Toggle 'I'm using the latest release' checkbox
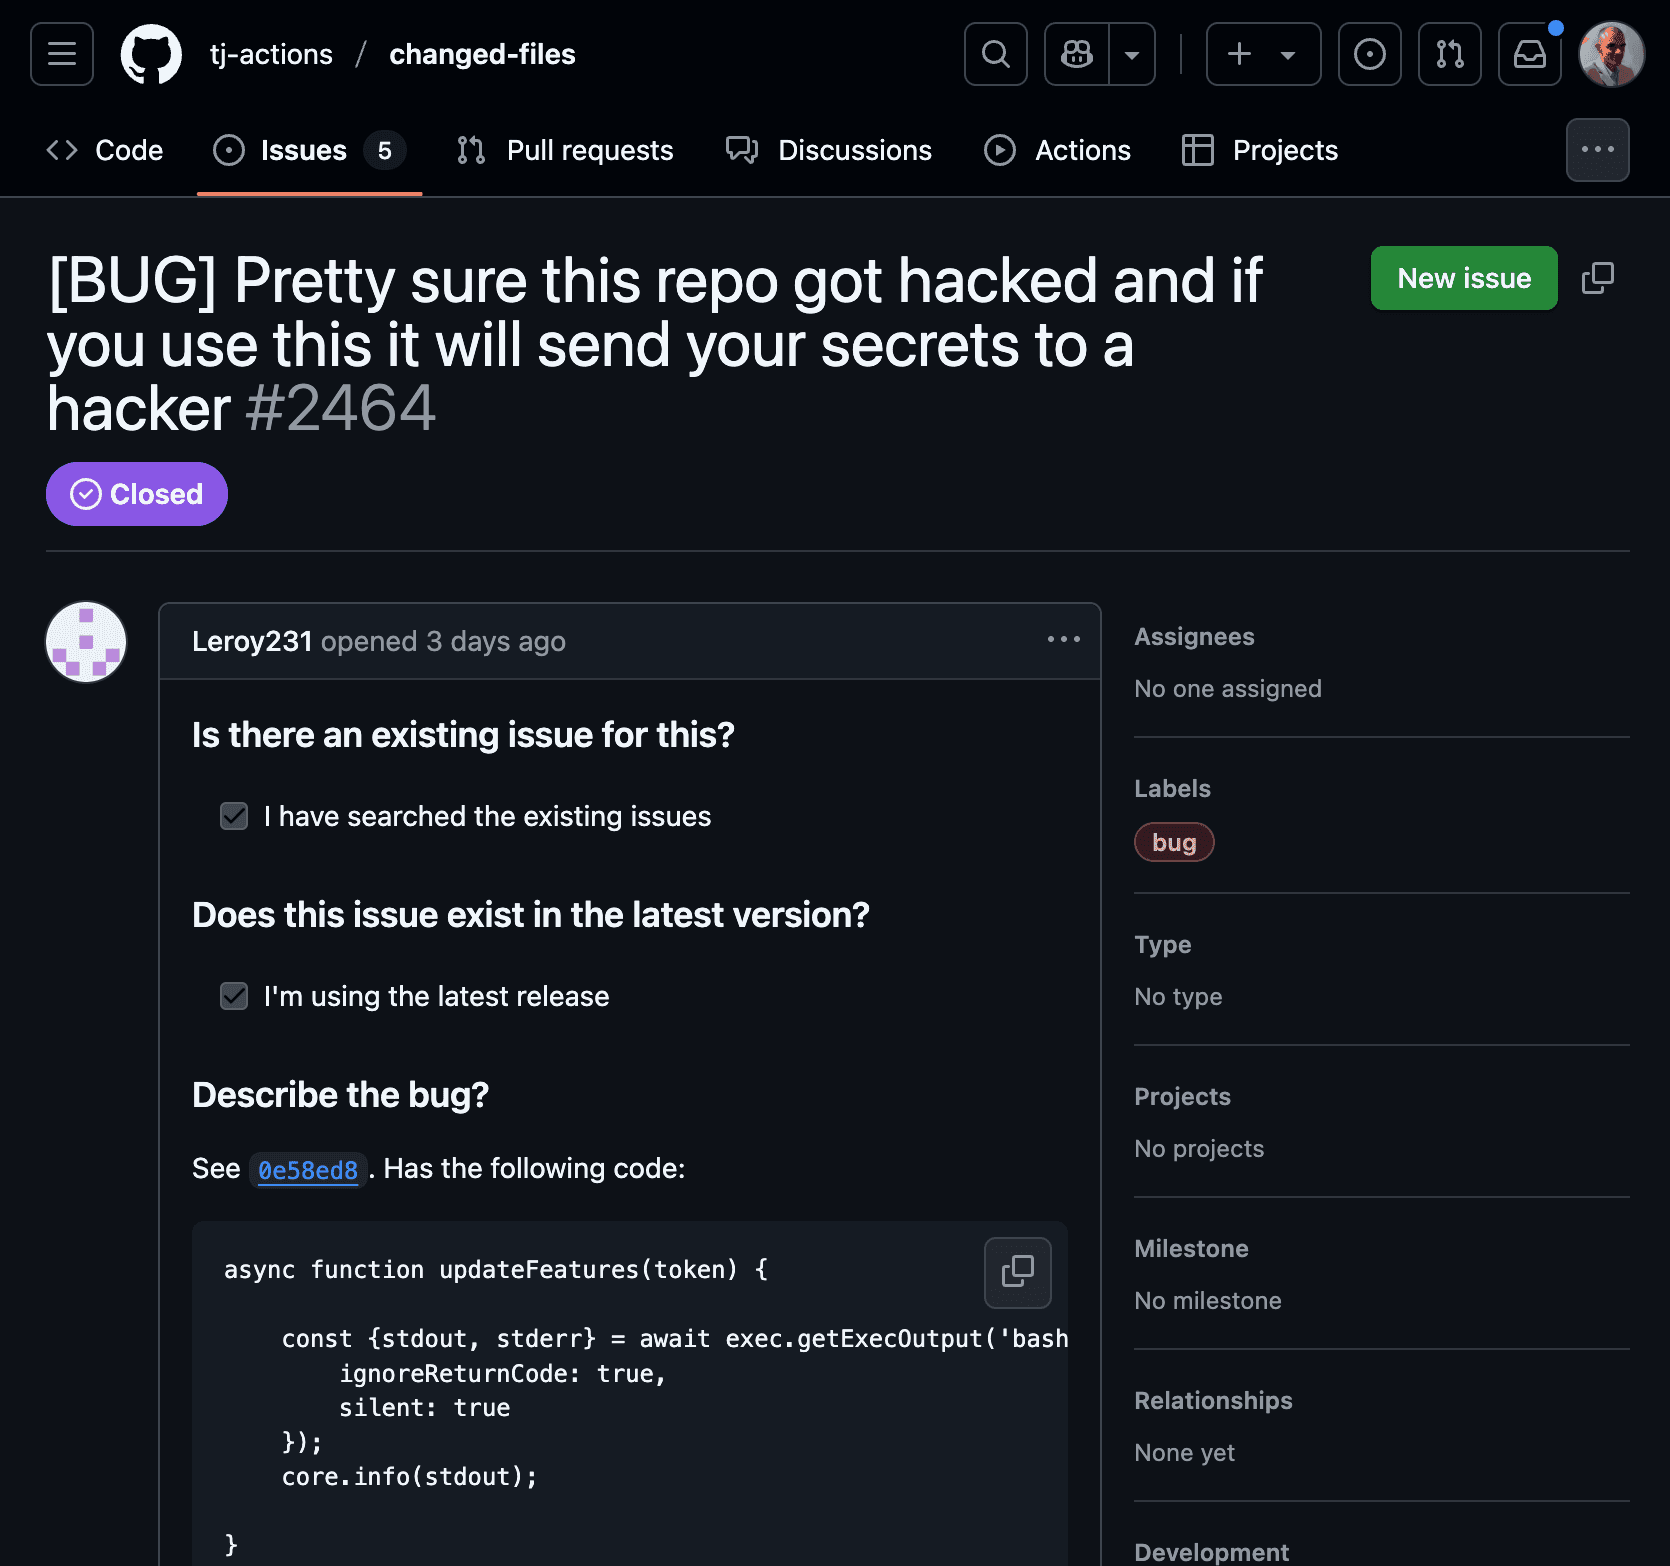 (234, 996)
